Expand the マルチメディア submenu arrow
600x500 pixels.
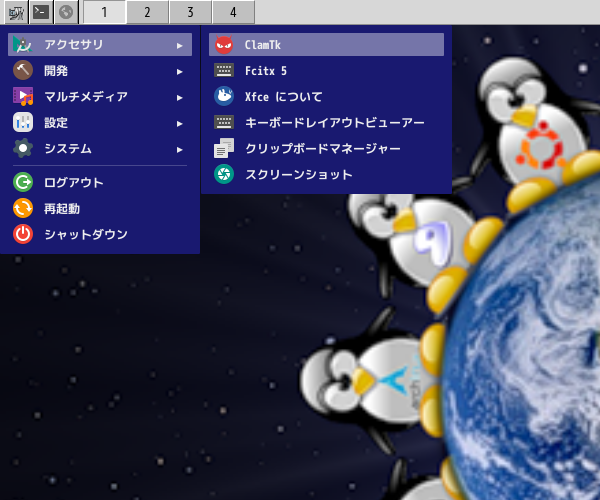[179, 98]
